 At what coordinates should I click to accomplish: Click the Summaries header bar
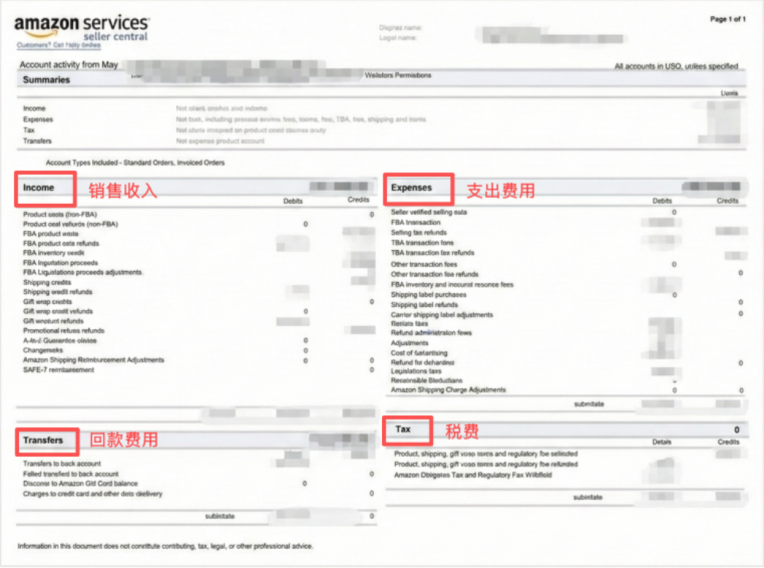click(47, 78)
